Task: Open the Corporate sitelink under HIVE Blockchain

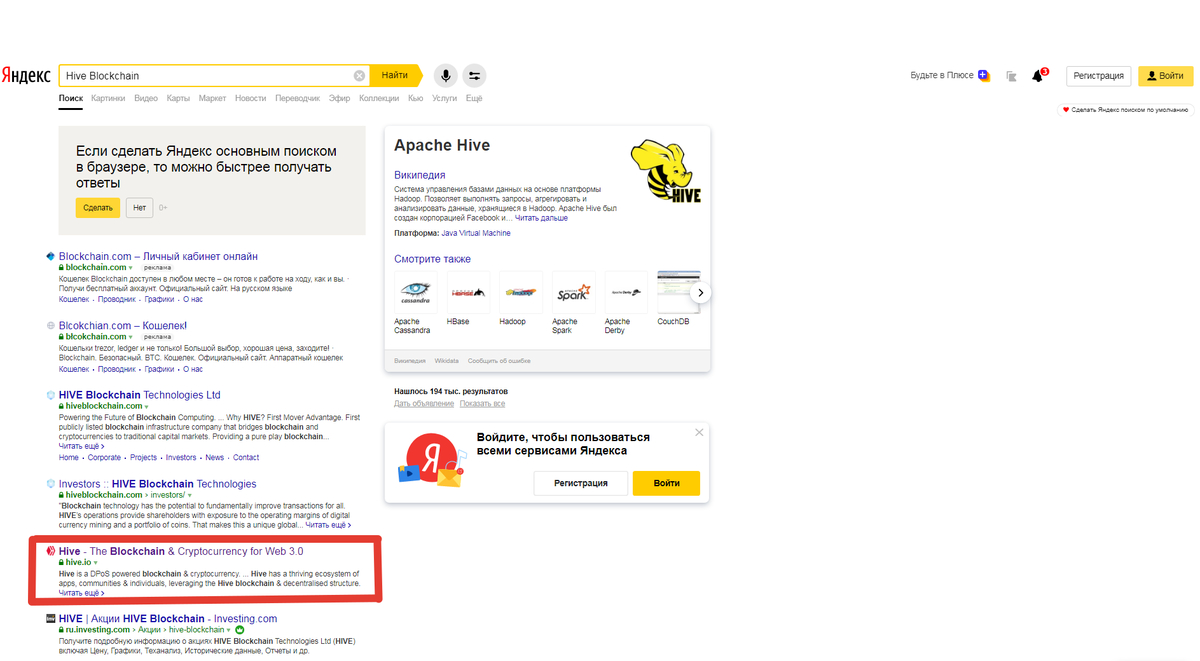Action: click(104, 458)
